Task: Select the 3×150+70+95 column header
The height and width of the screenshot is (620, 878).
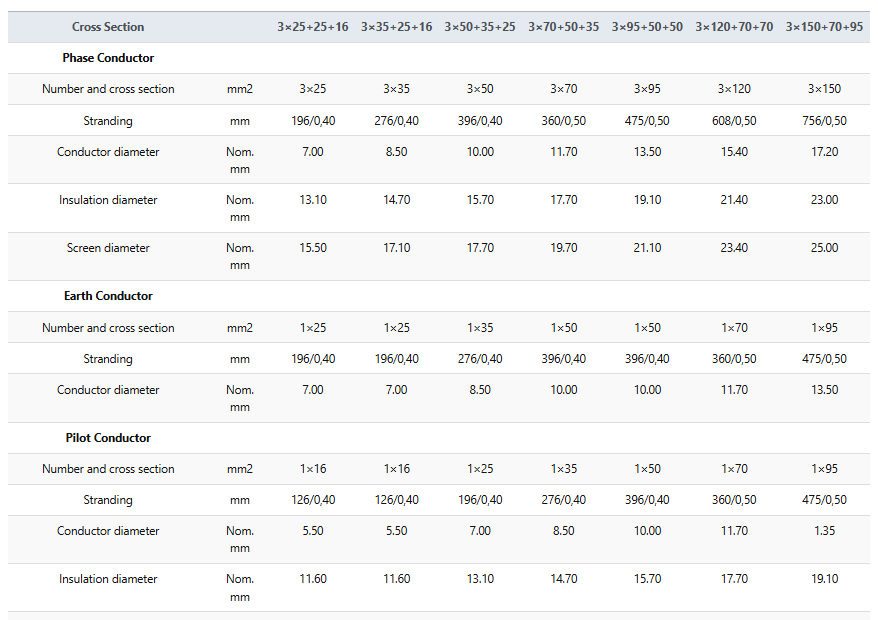Action: [x=824, y=27]
